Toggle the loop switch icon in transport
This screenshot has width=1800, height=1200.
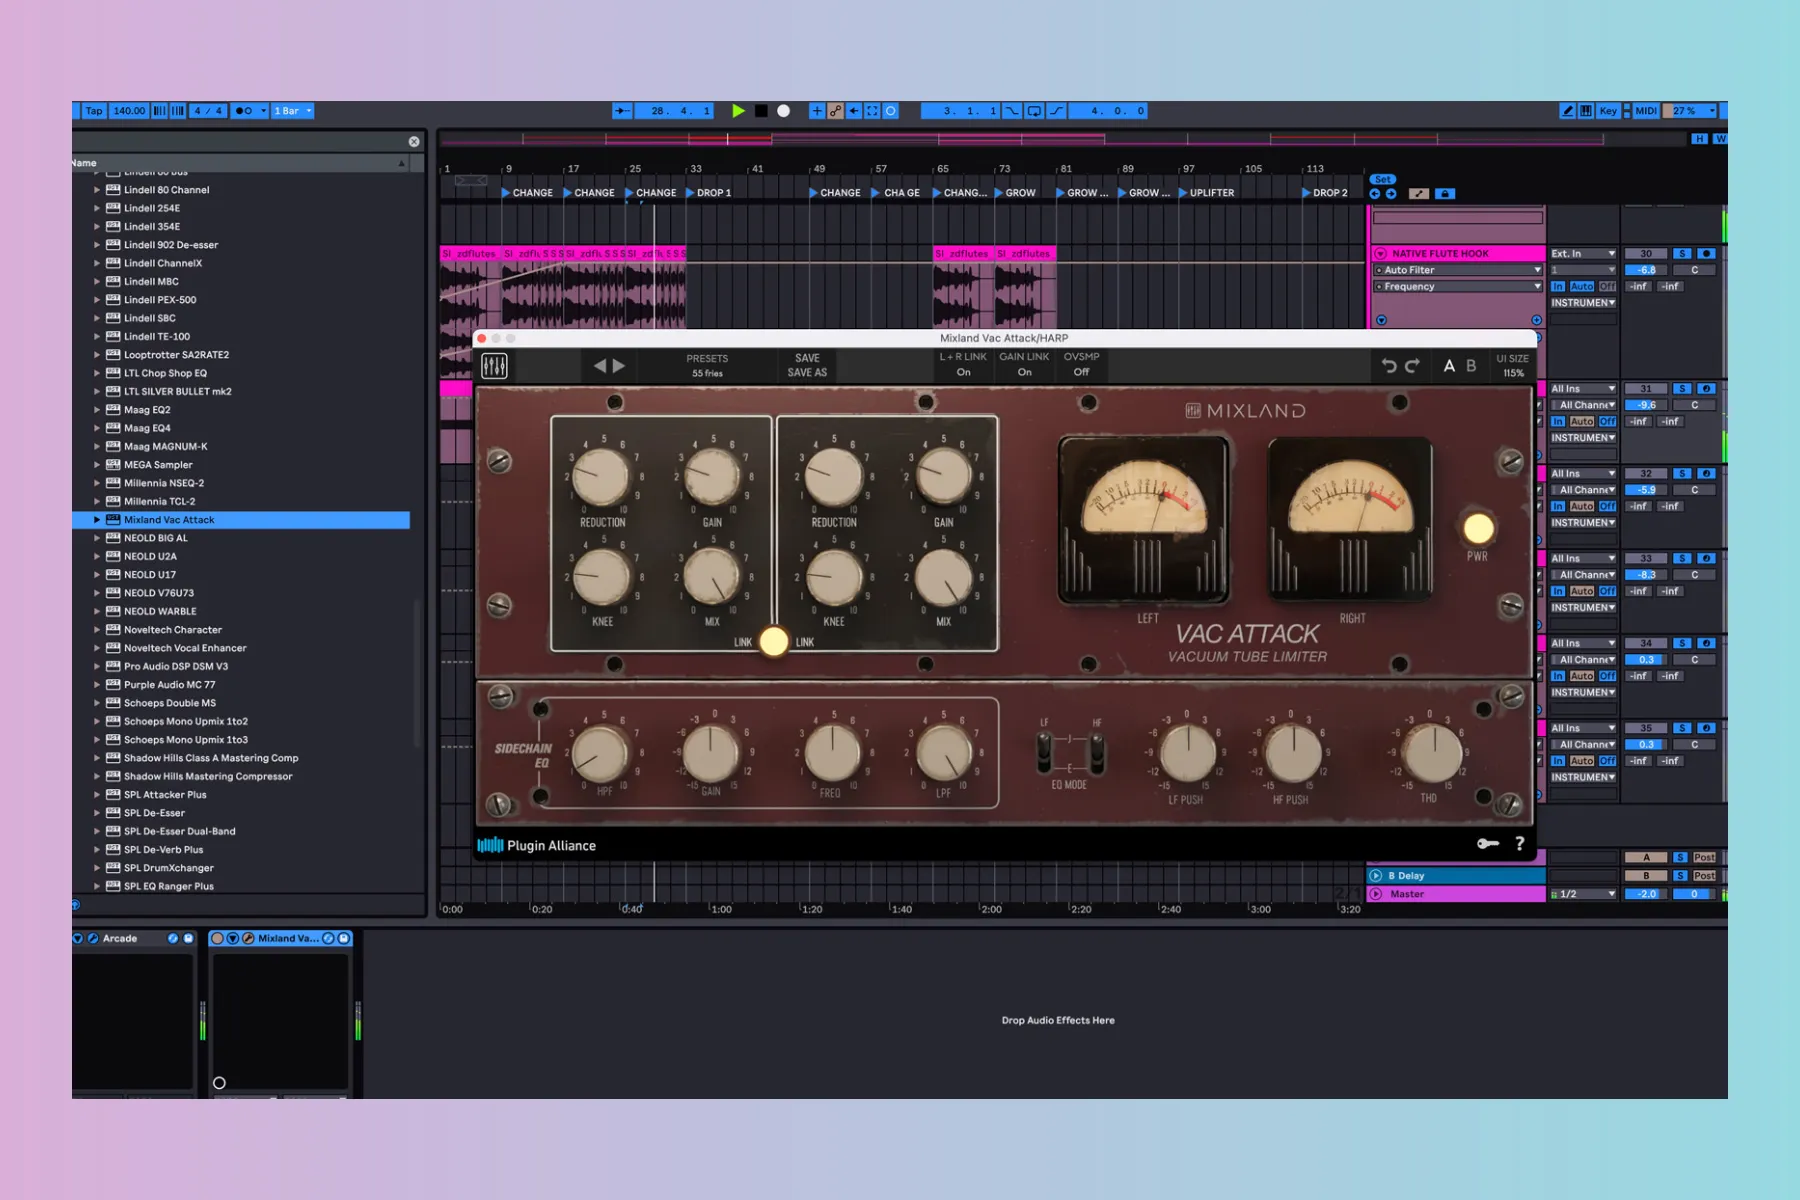1034,111
